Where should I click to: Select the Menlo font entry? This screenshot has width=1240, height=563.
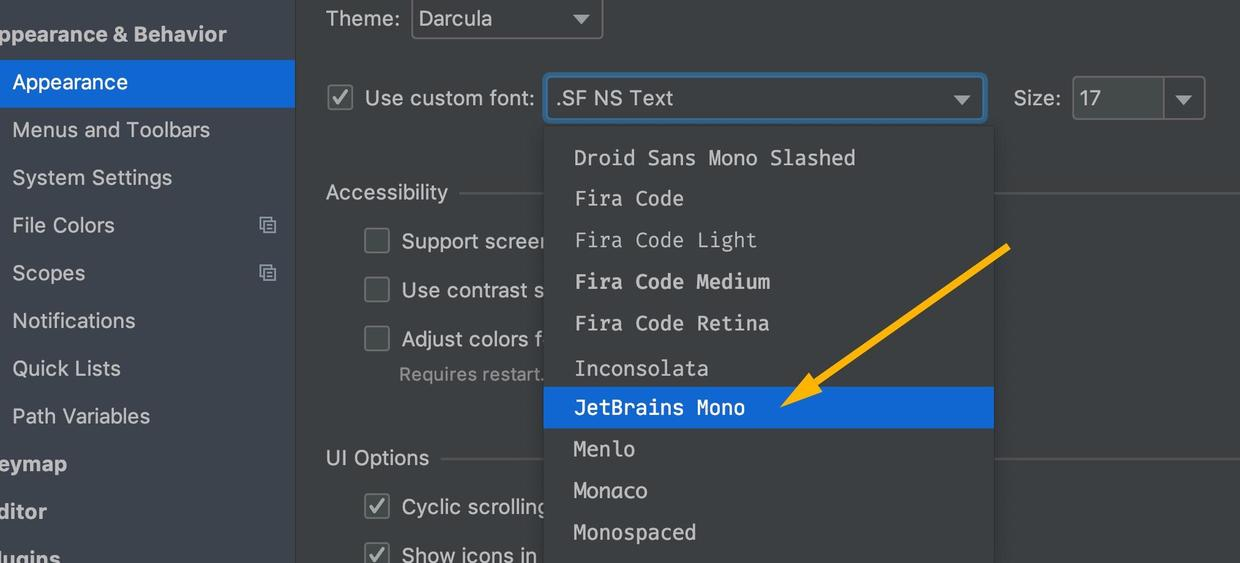click(x=604, y=450)
